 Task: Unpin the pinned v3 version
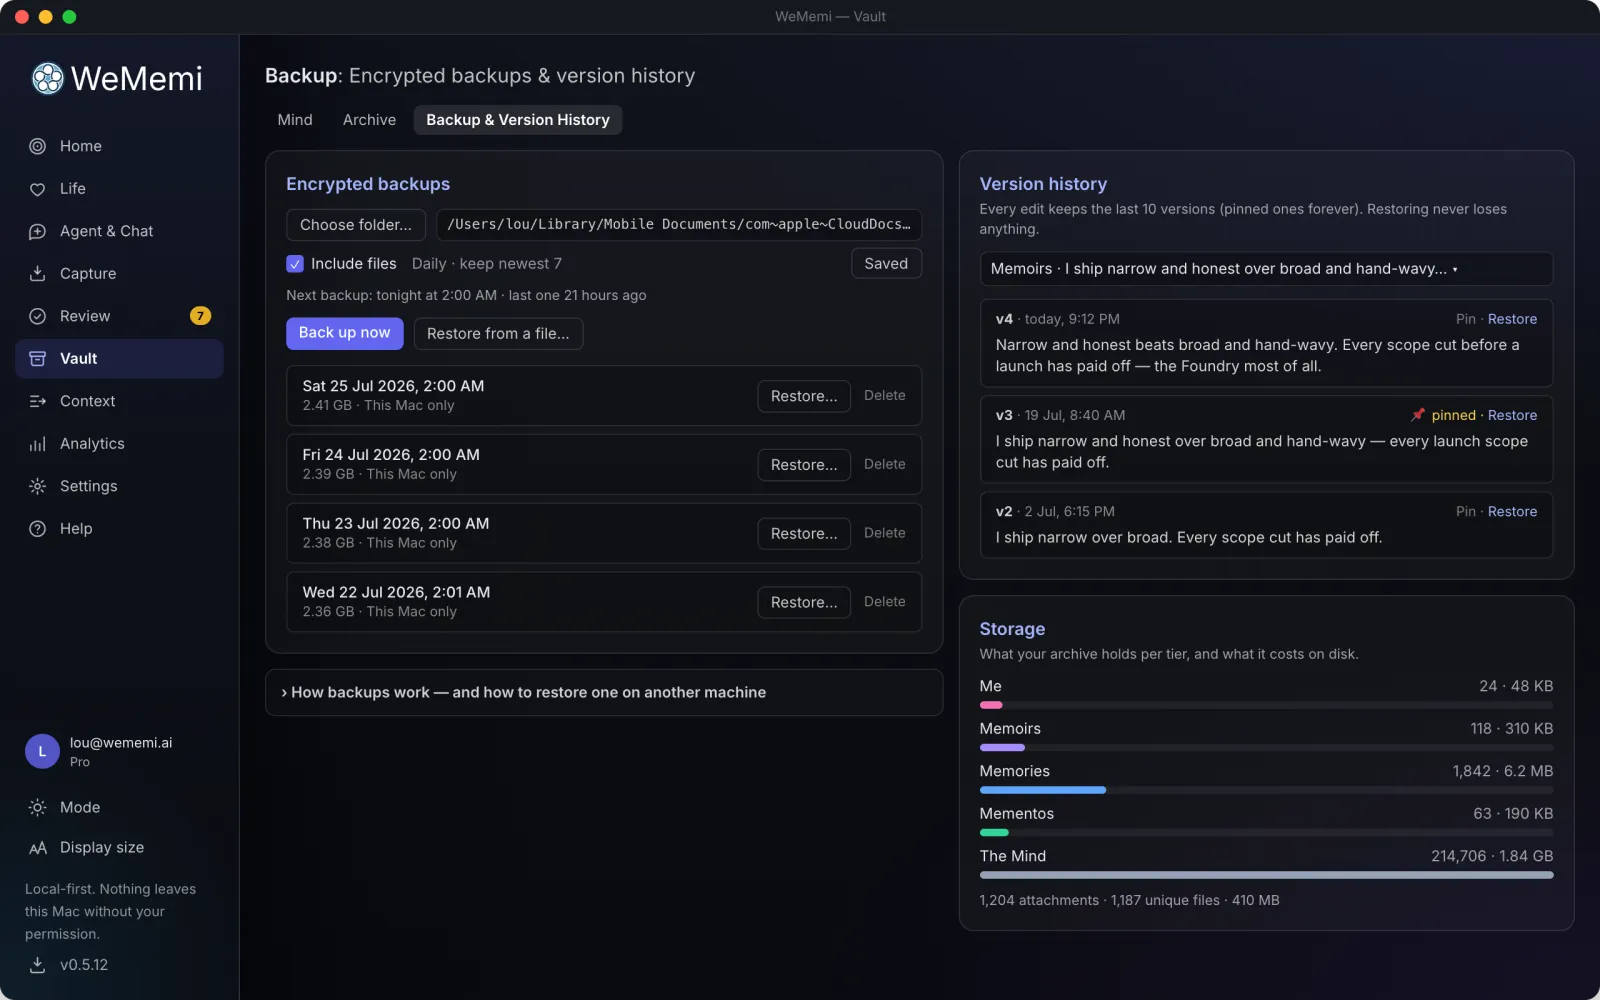(1453, 415)
